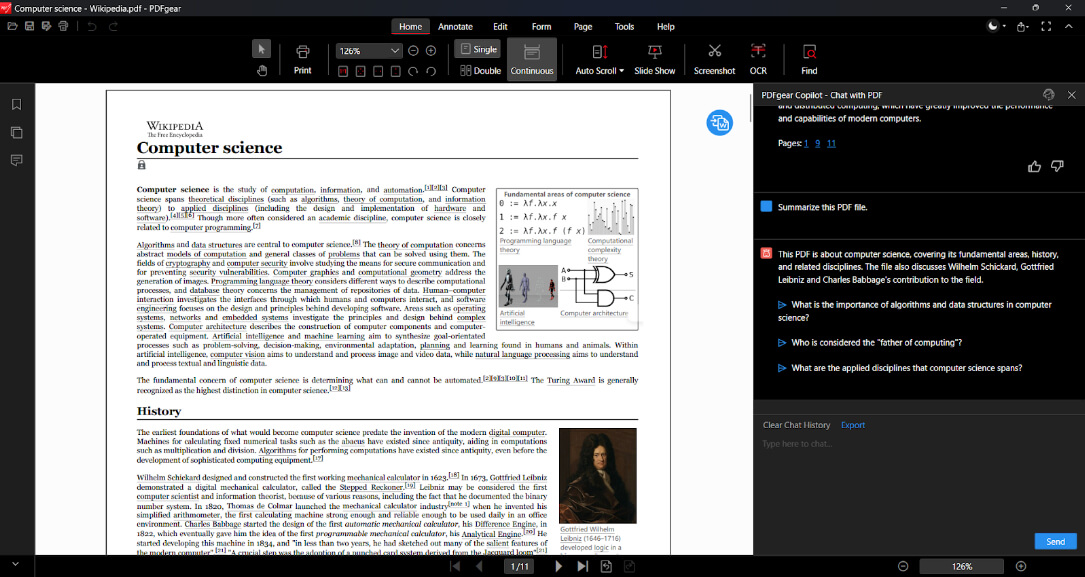The height and width of the screenshot is (577, 1085).
Task: Click the Fit Page icon
Action: (361, 71)
